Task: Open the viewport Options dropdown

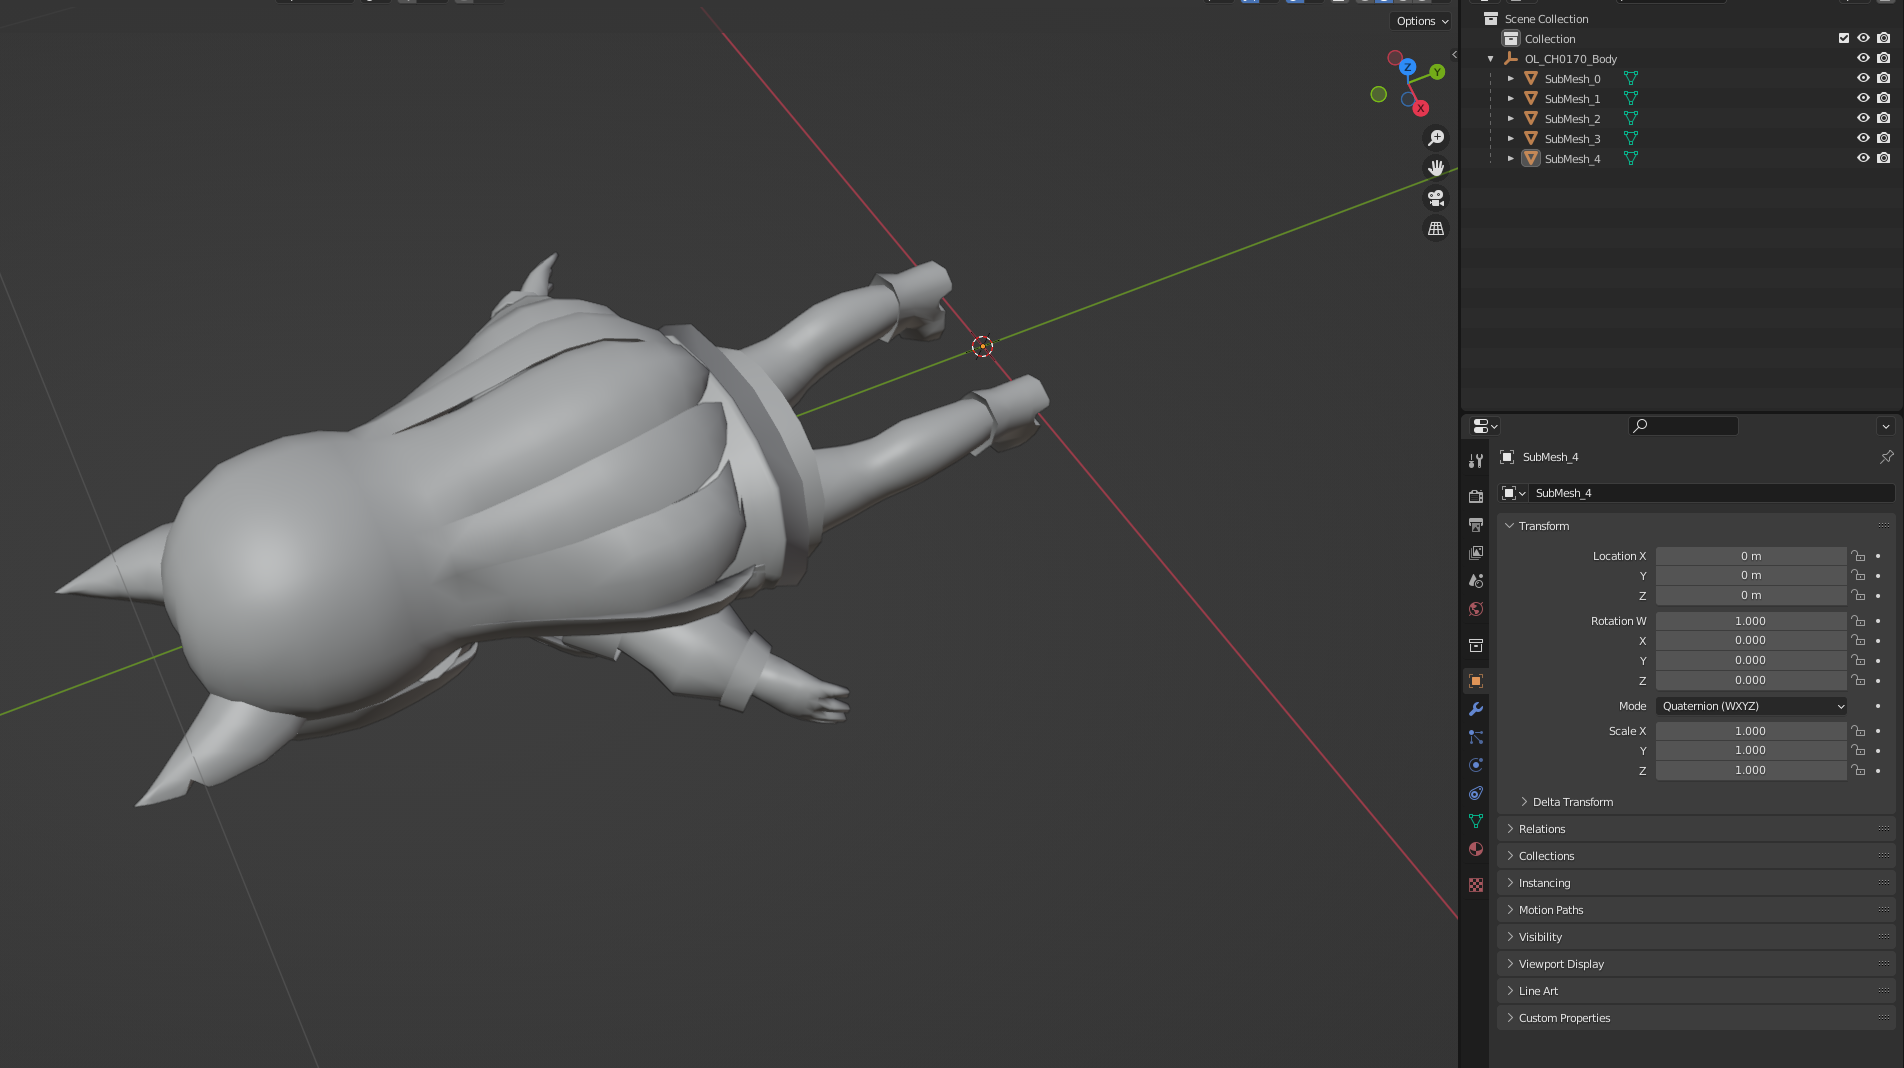Action: click(1421, 21)
